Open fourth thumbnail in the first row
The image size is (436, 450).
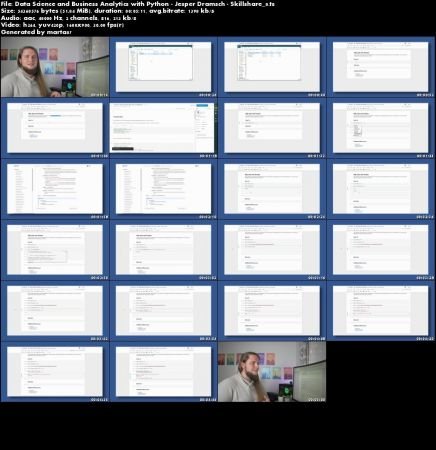click(x=381, y=67)
